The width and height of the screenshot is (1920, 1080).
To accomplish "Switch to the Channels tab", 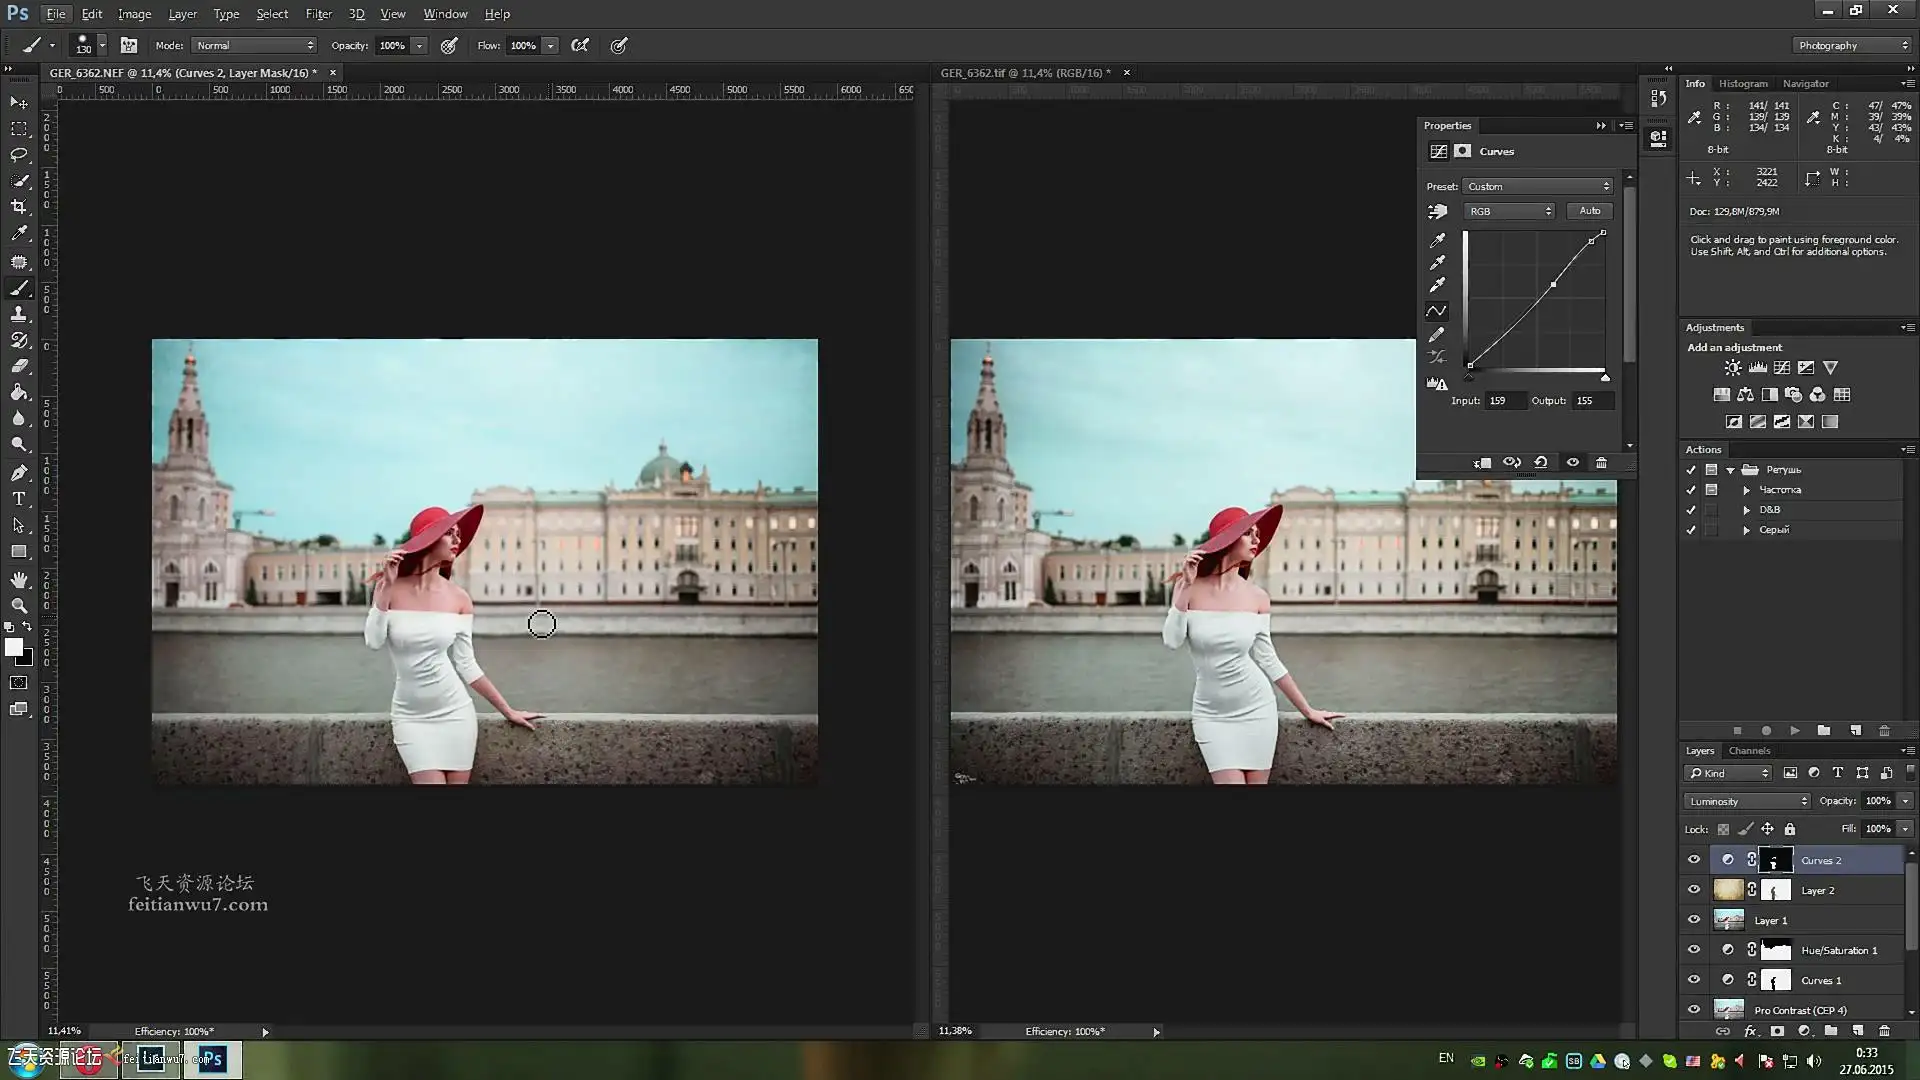I will point(1749,751).
